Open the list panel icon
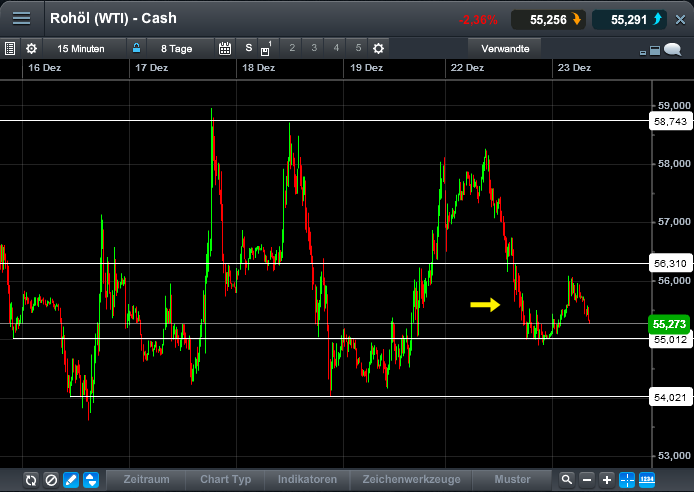This screenshot has height=492, width=694. pos(10,48)
